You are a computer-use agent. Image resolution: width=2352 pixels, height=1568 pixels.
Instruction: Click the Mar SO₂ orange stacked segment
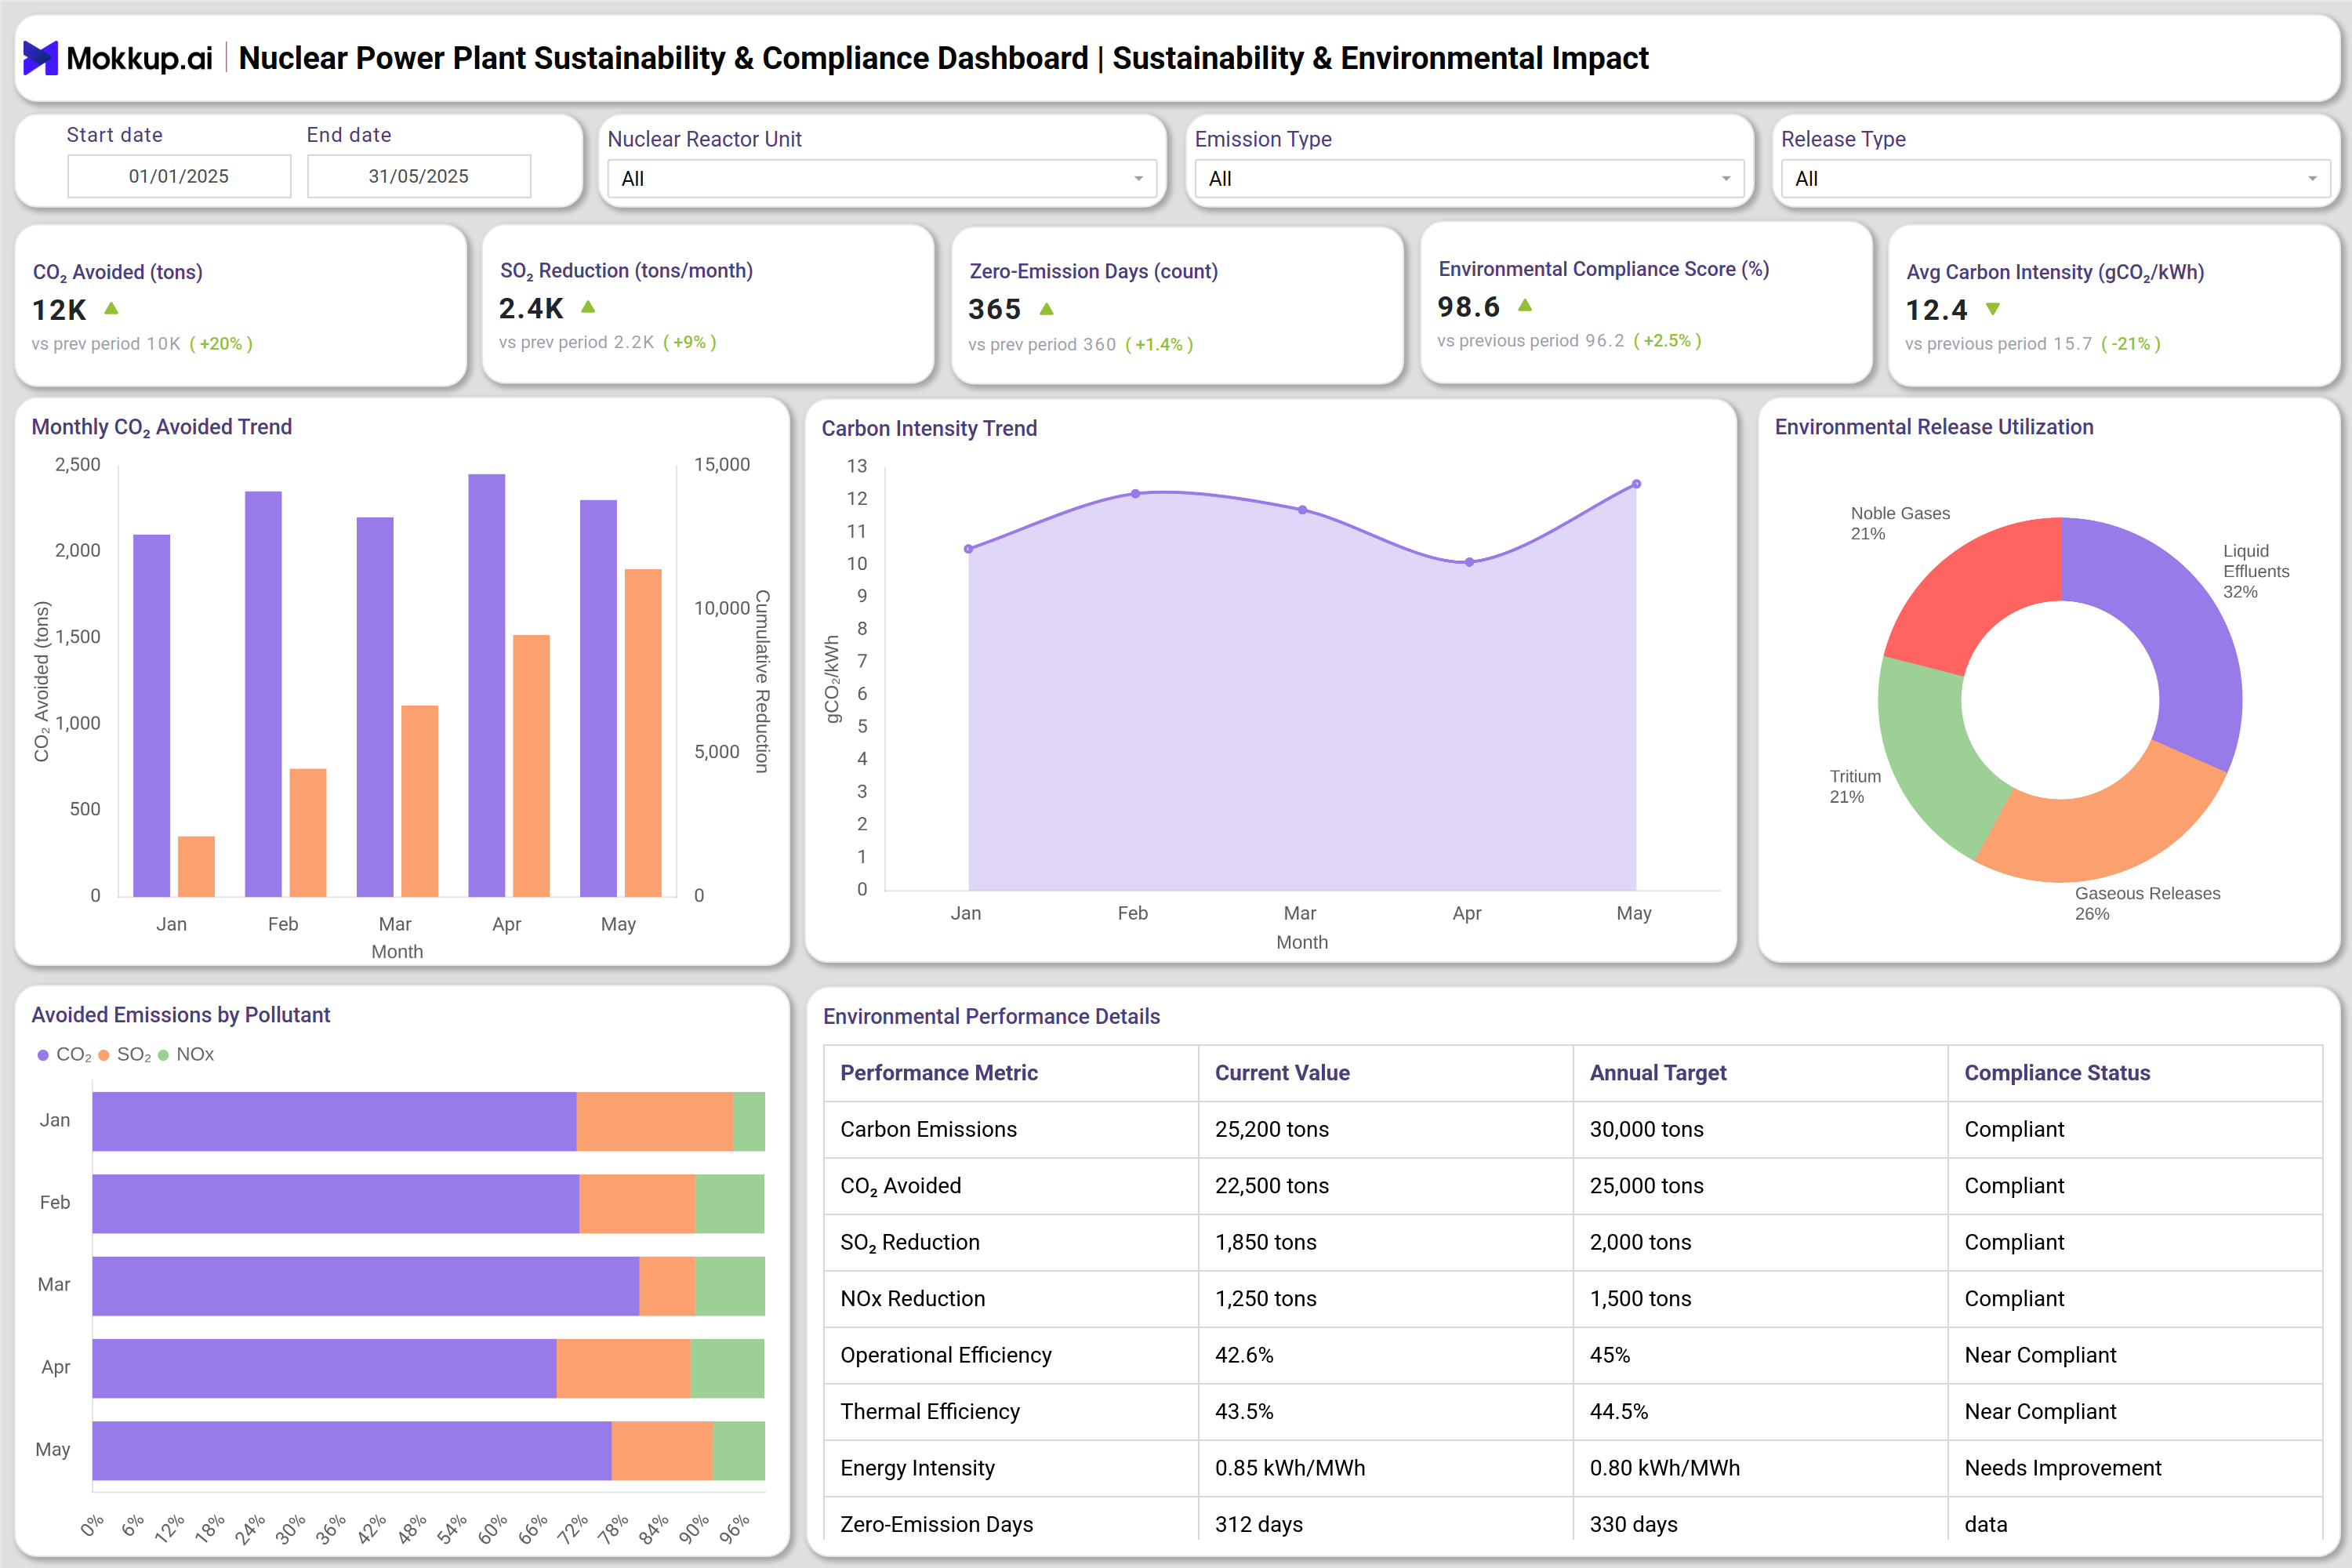point(667,1286)
